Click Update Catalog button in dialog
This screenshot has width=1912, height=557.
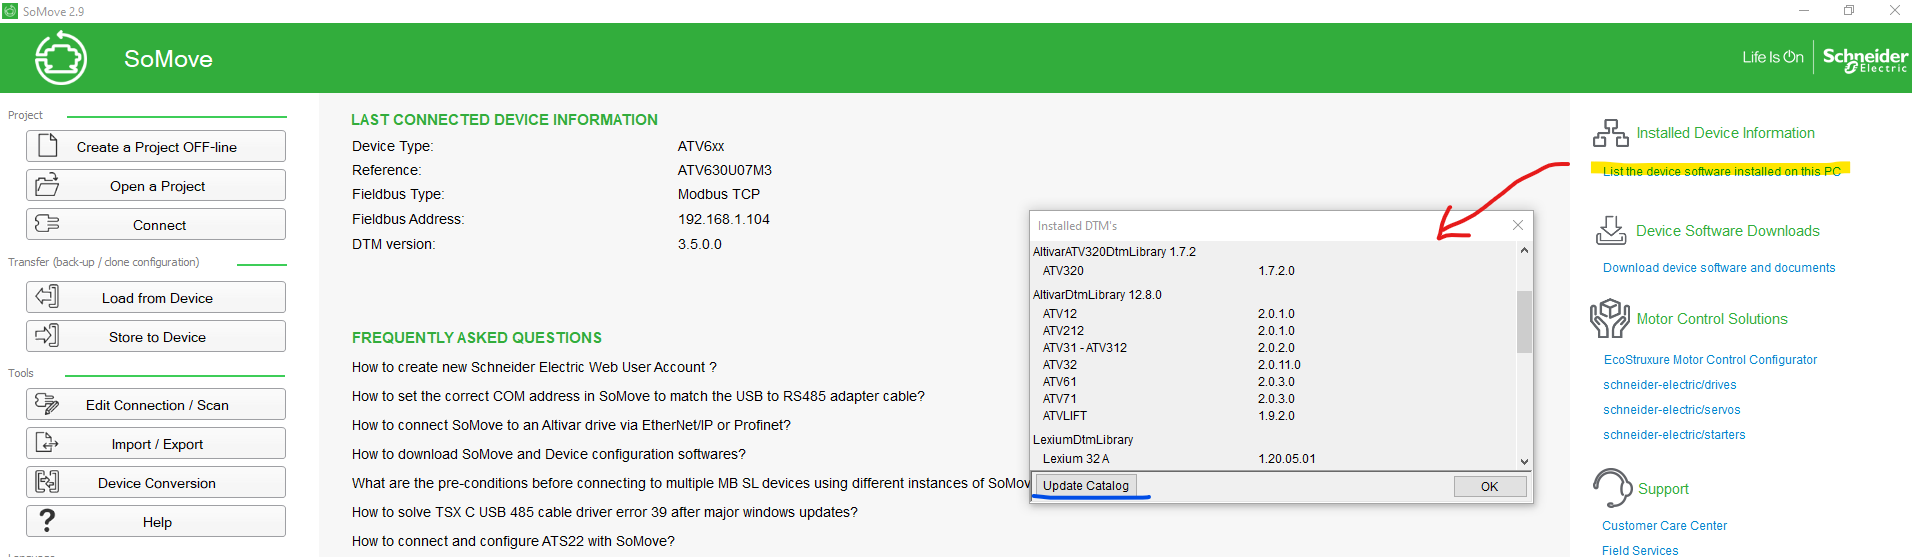click(x=1086, y=485)
